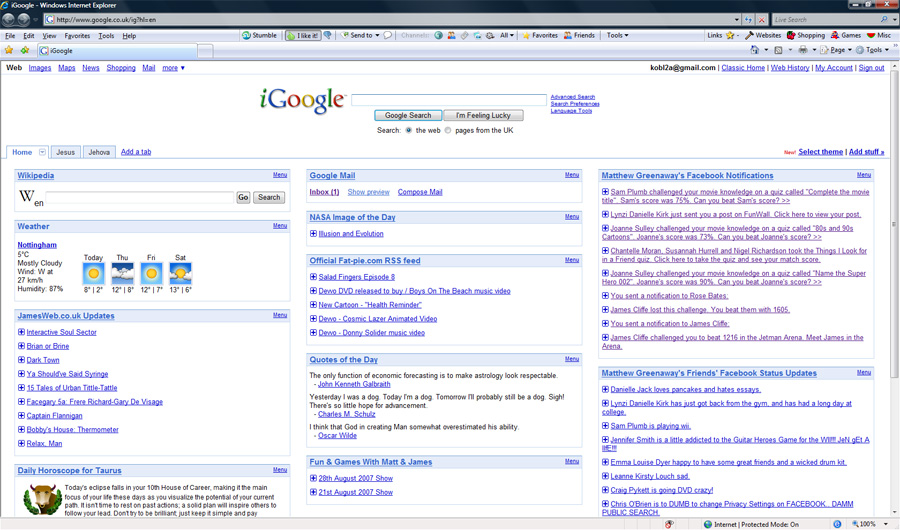The width and height of the screenshot is (900, 530).
Task: Open the address bar history dropdown arrow
Action: coord(736,20)
